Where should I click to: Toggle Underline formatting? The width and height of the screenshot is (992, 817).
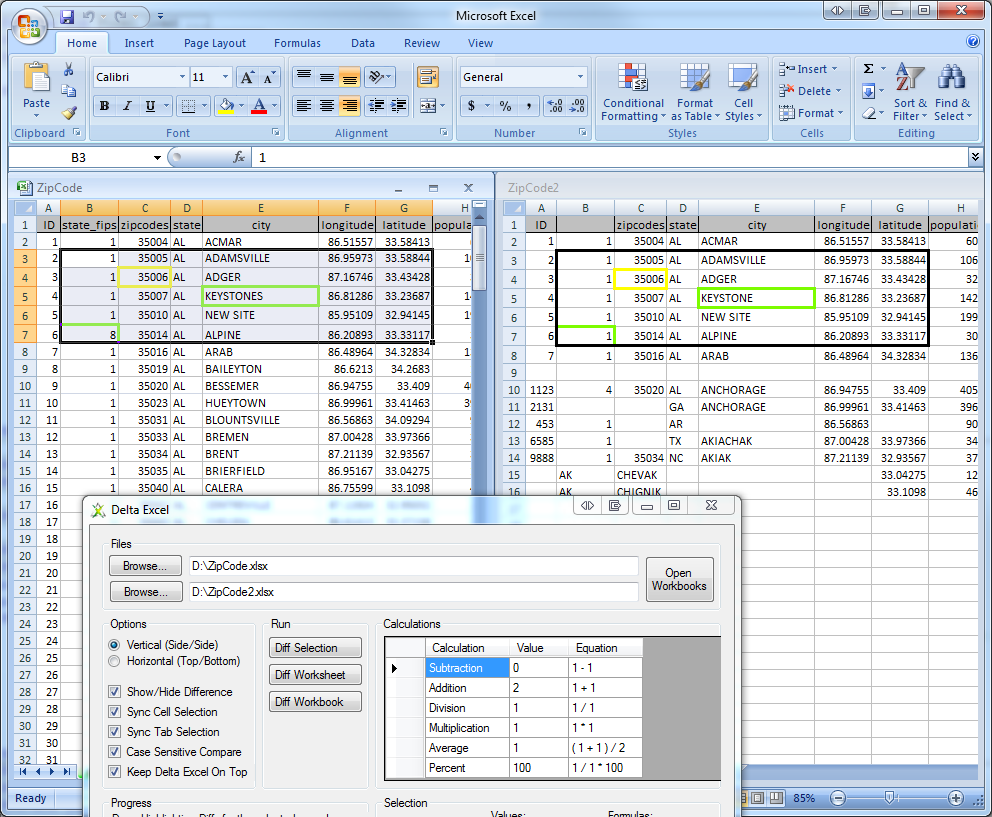tap(150, 106)
